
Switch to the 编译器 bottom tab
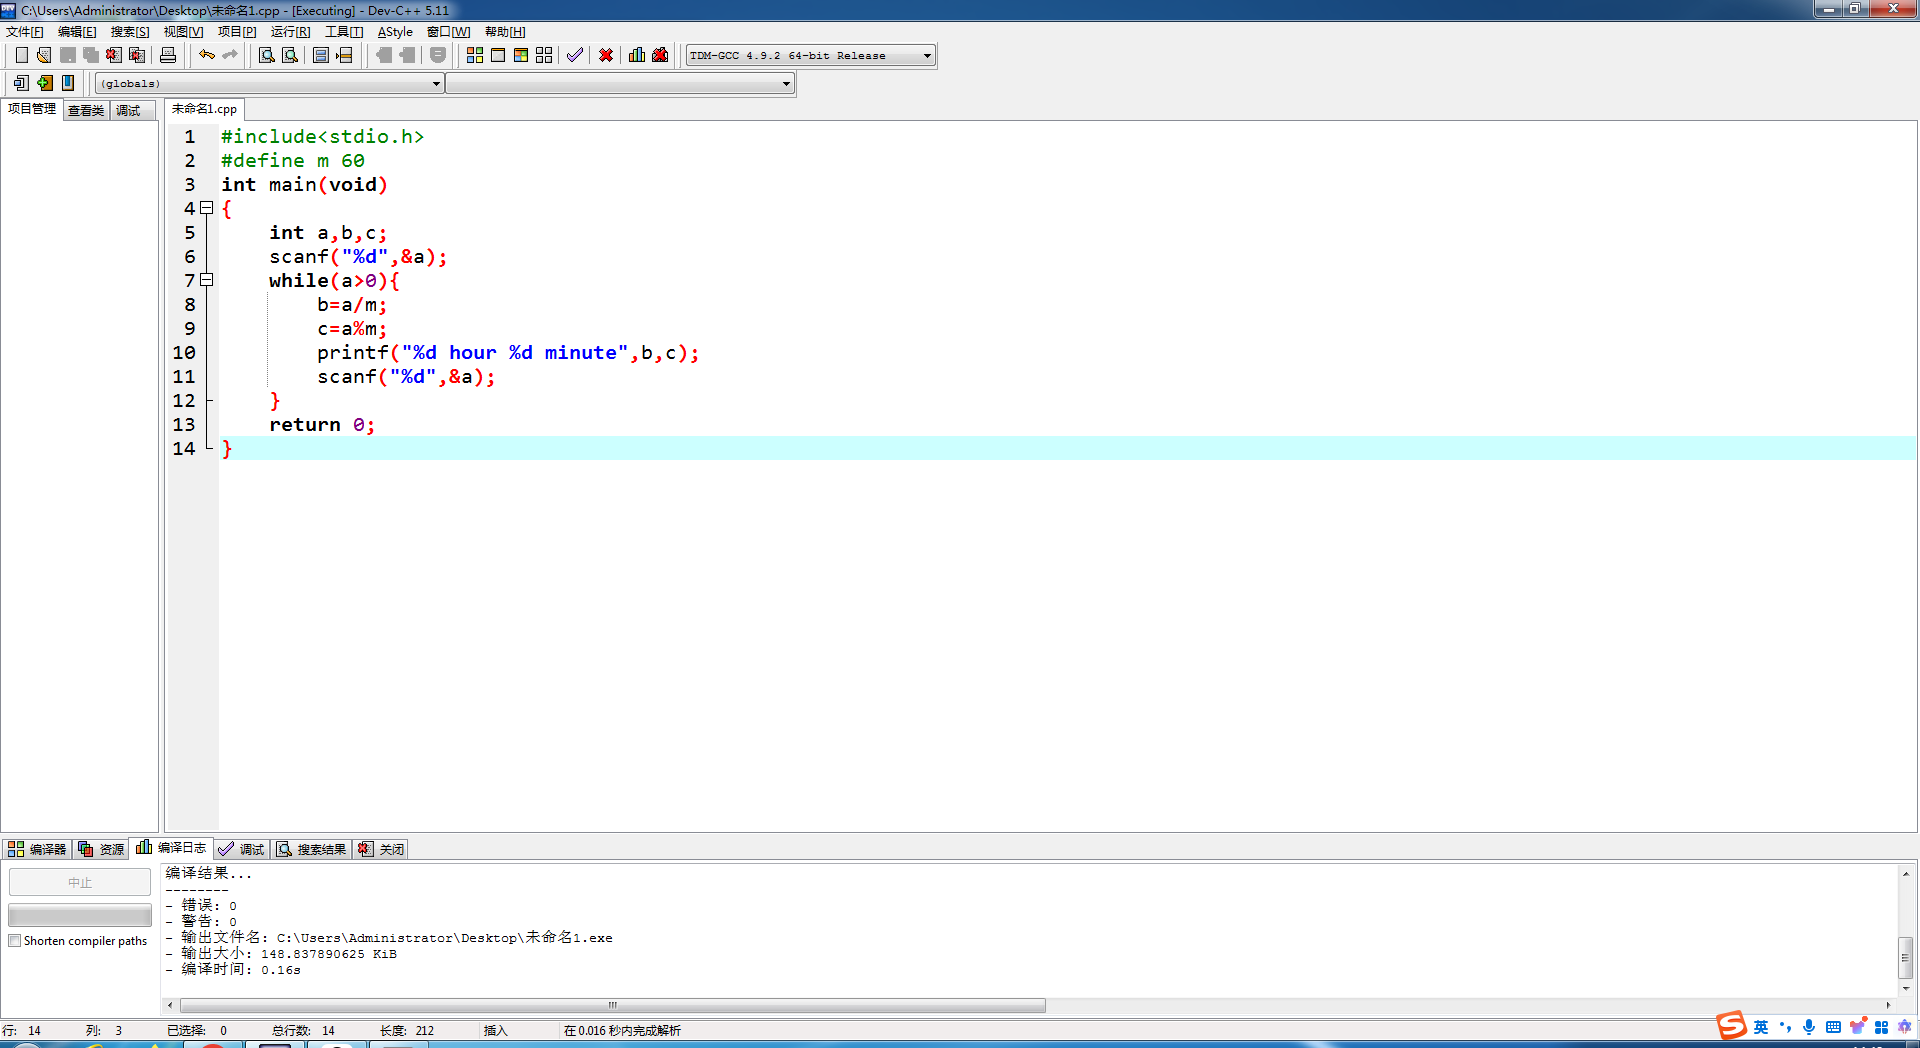37,849
